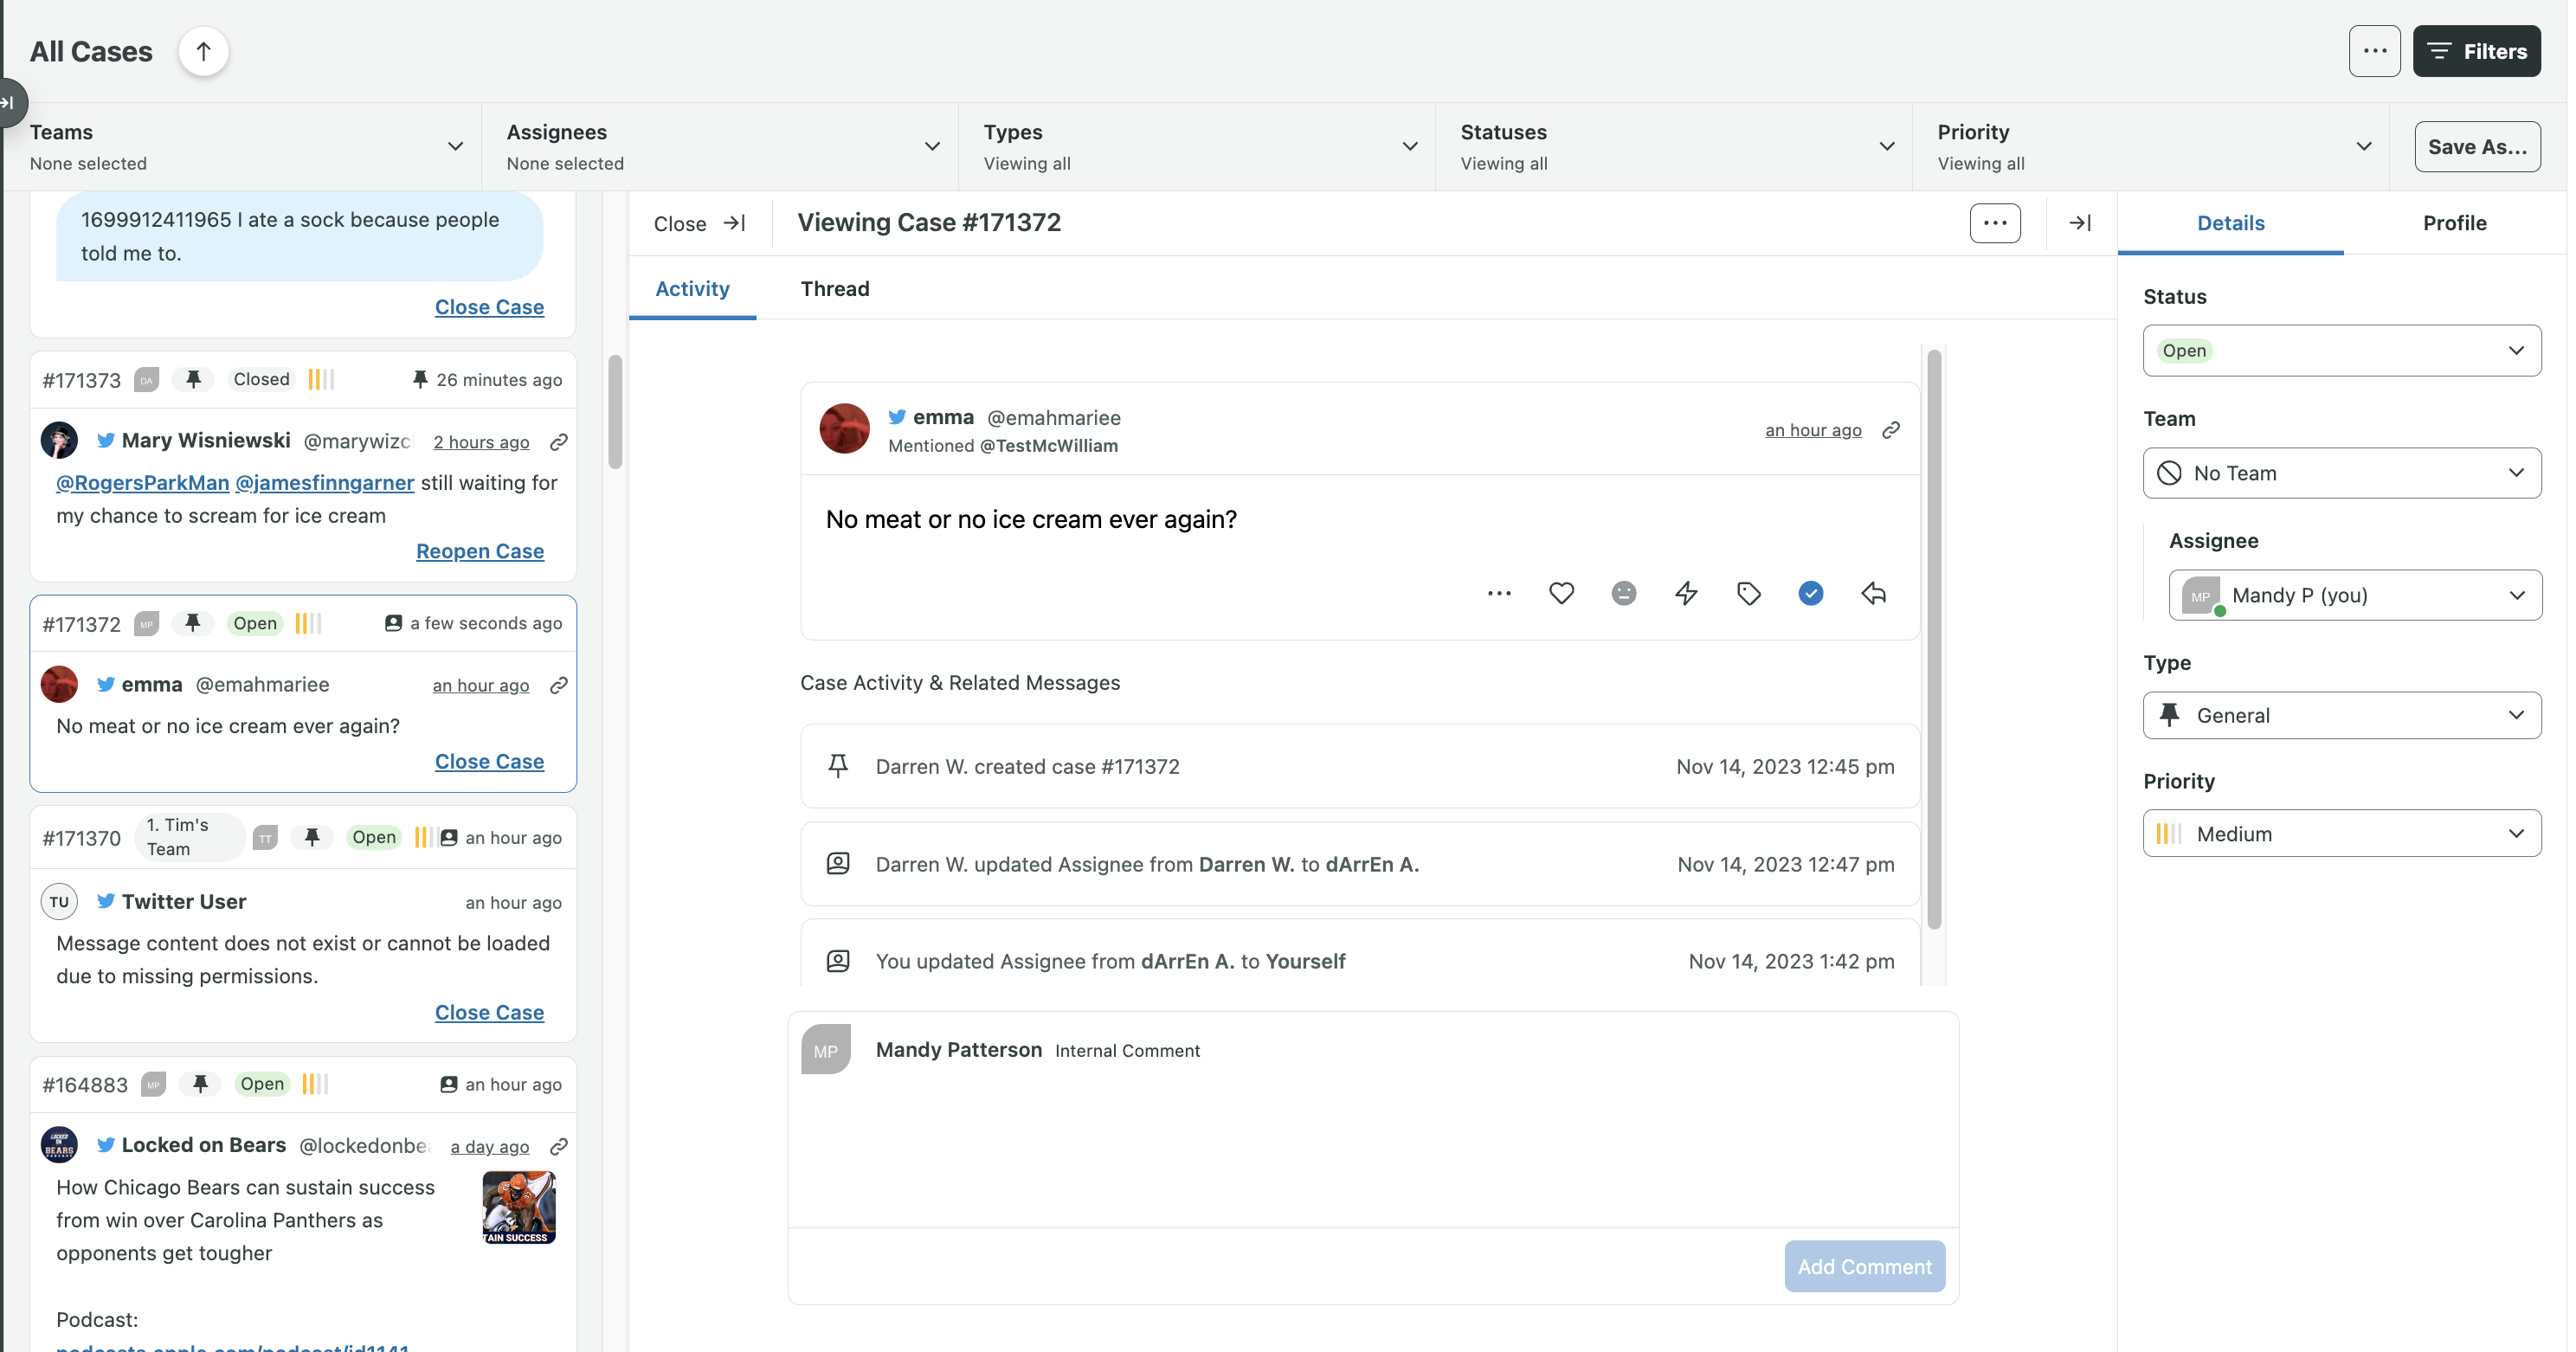Open the Teams filter dropdown
2576x1352 pixels.
coord(242,147)
